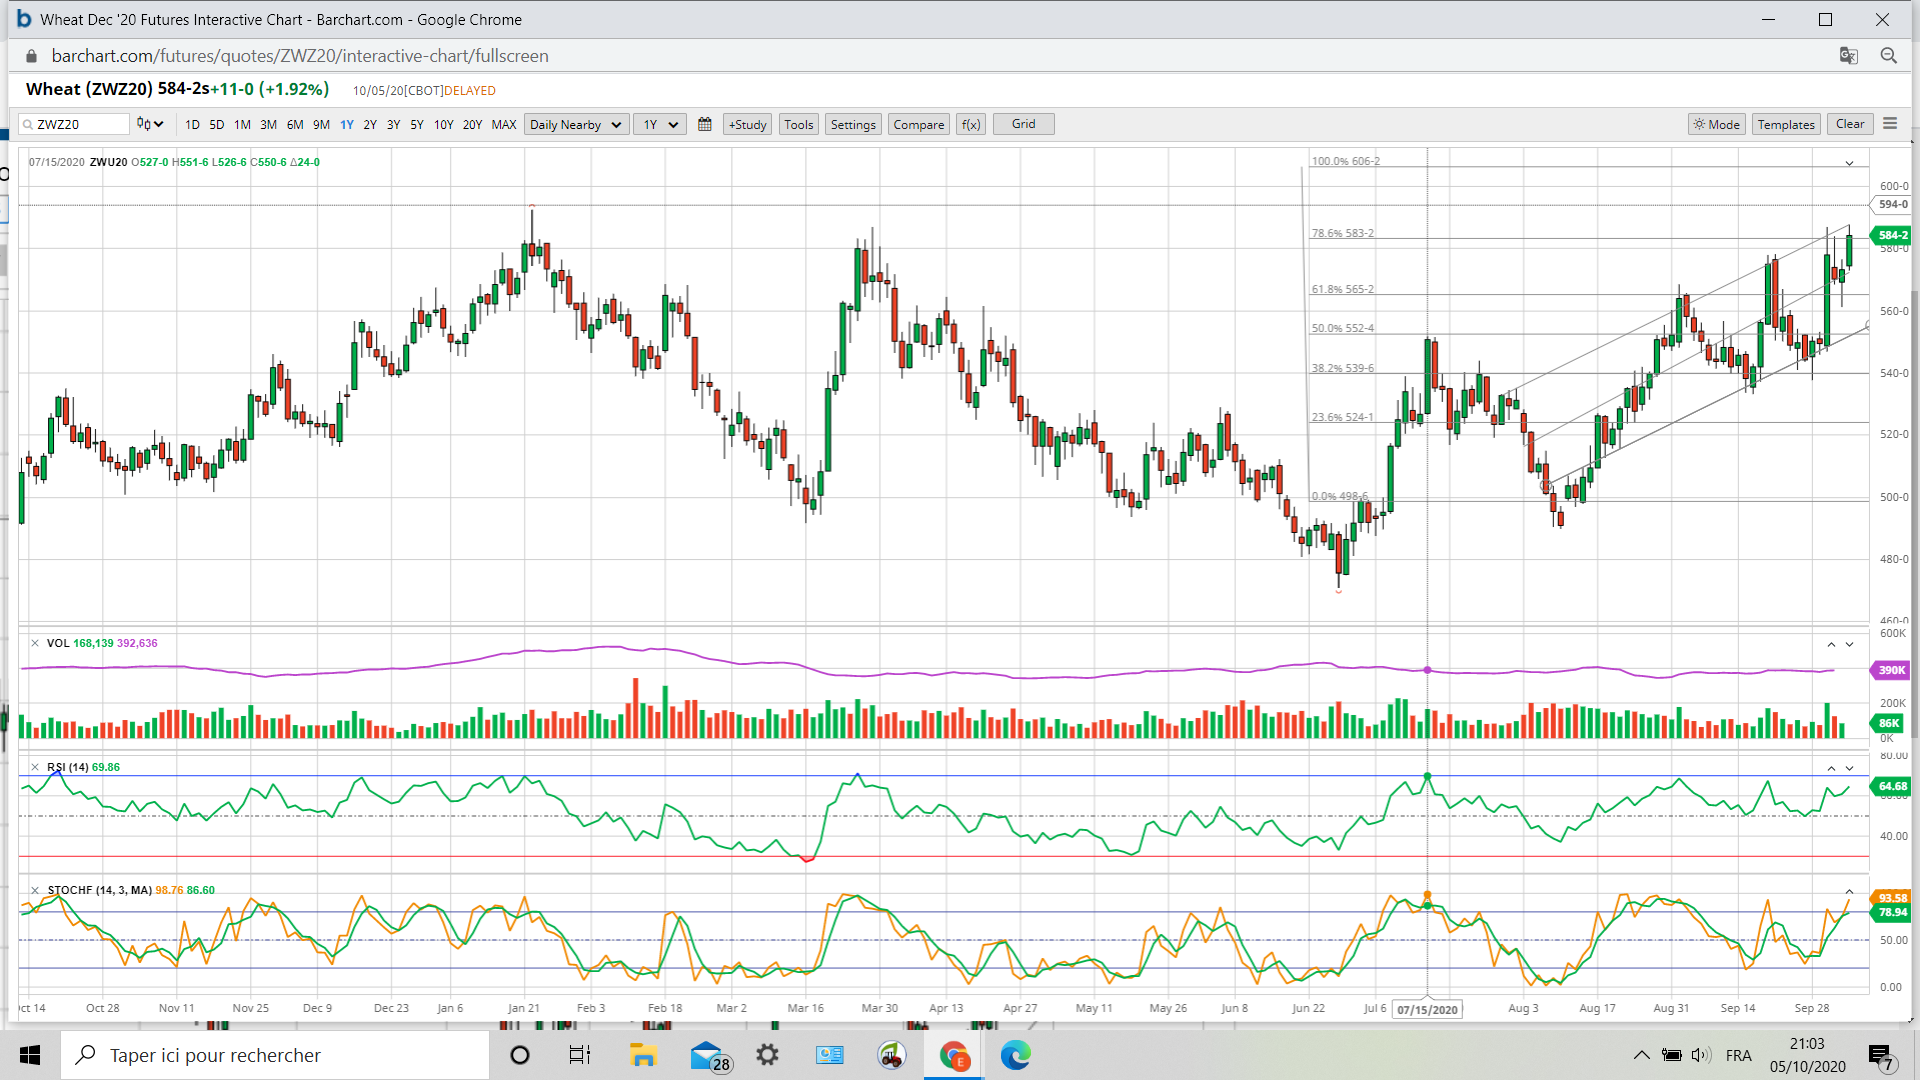
Task: Click the Templates button
Action: (1785, 124)
